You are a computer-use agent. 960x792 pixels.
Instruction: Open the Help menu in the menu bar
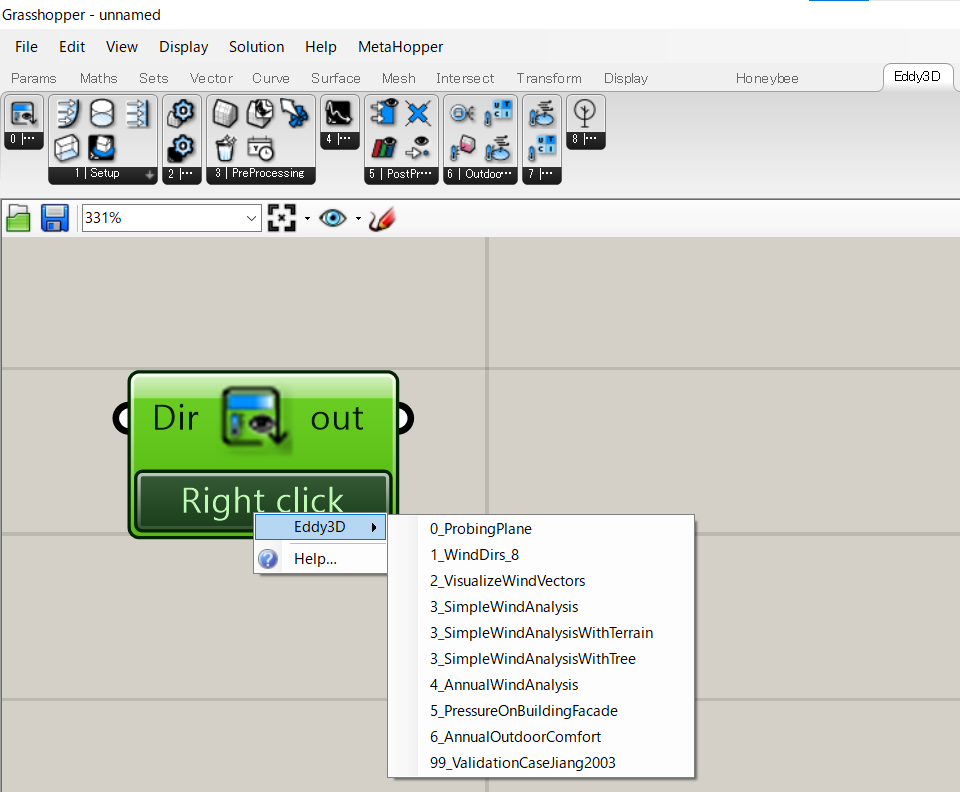[321, 47]
